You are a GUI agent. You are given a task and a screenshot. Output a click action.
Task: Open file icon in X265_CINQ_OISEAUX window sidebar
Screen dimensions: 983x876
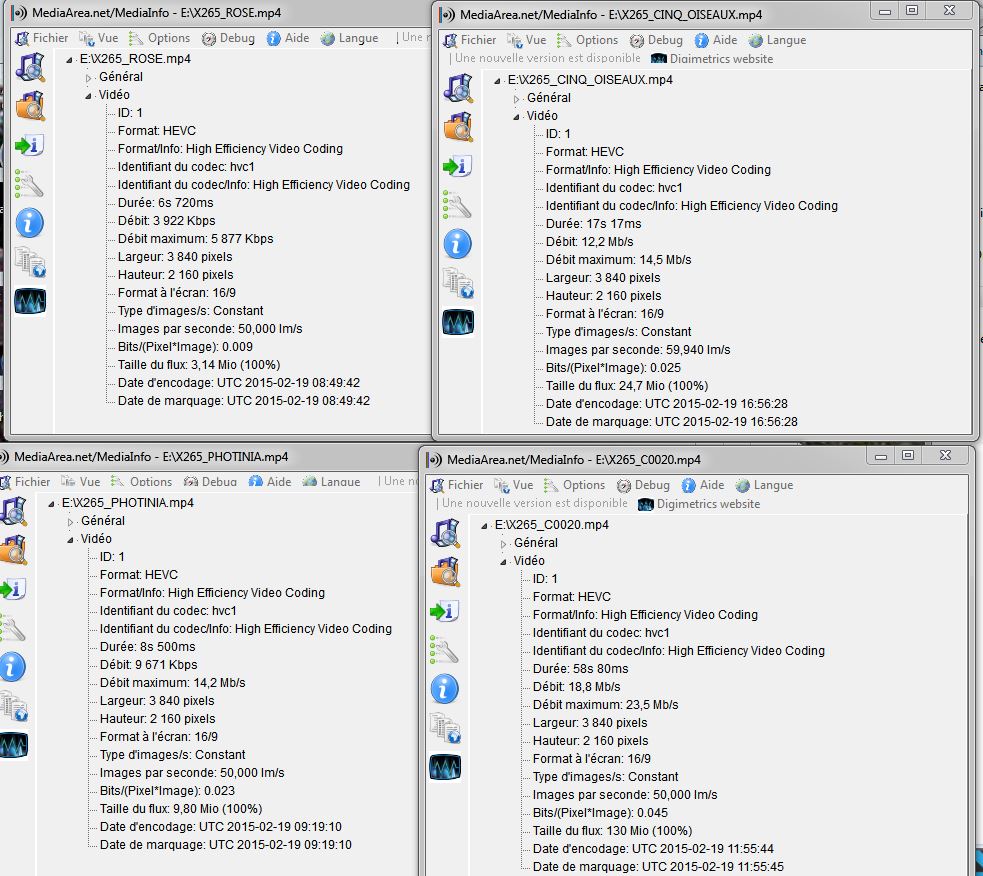pos(458,88)
